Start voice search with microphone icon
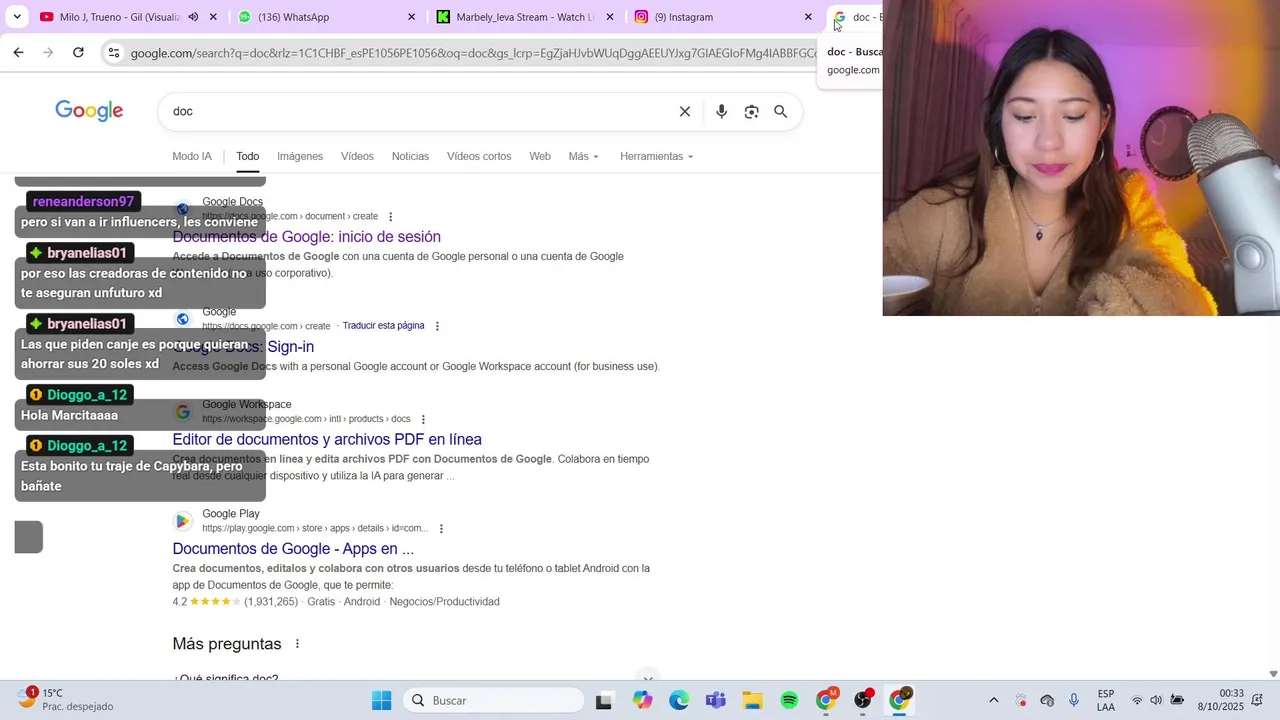The image size is (1280, 720). (x=722, y=112)
